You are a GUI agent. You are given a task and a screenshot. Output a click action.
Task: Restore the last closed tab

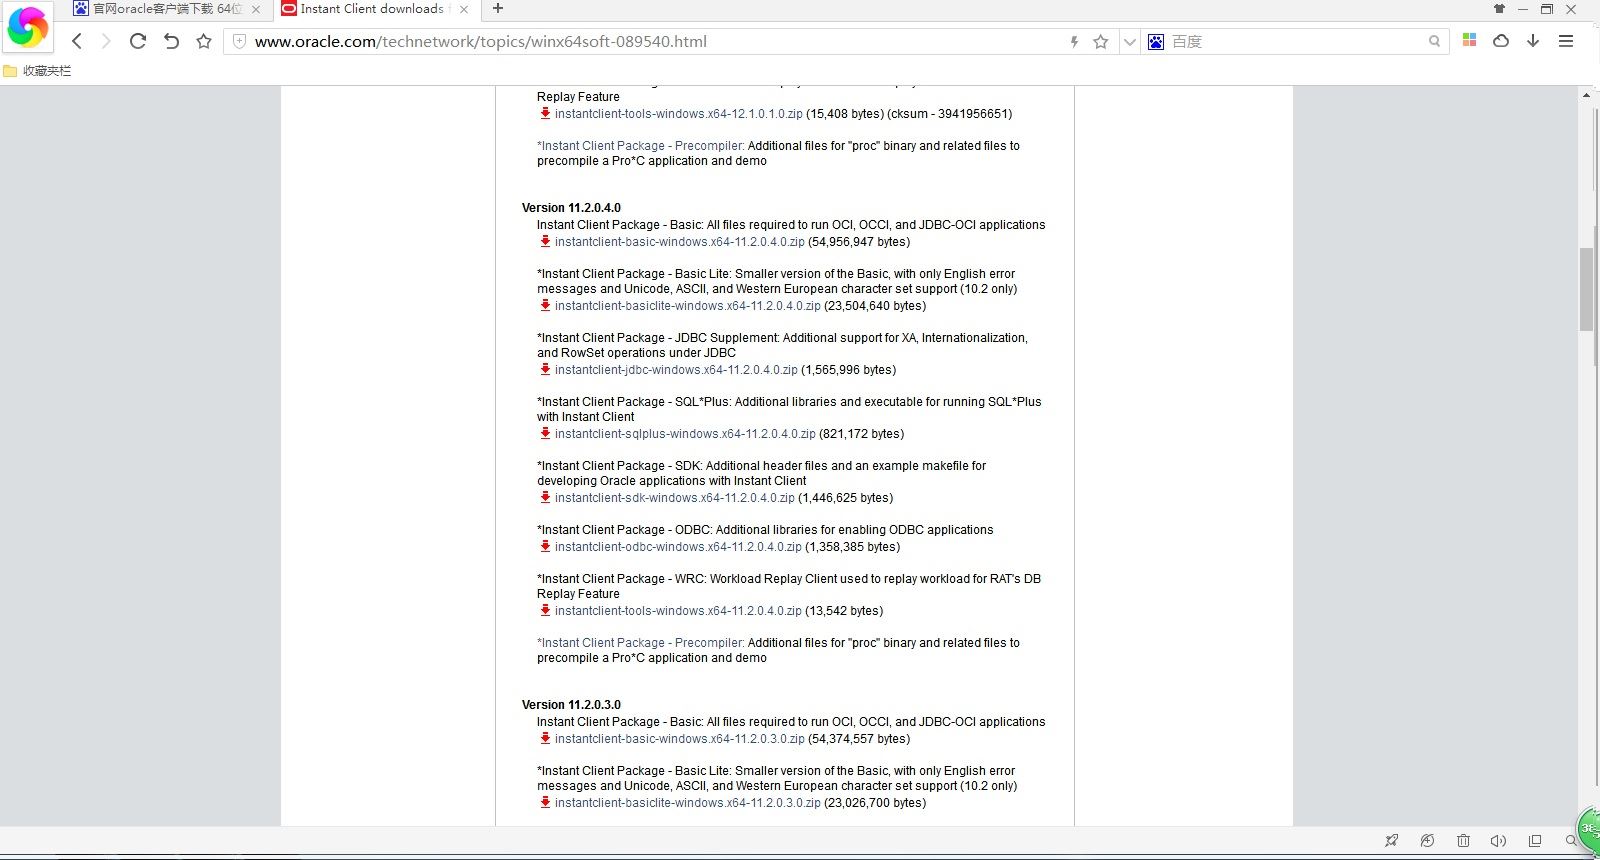coord(171,41)
